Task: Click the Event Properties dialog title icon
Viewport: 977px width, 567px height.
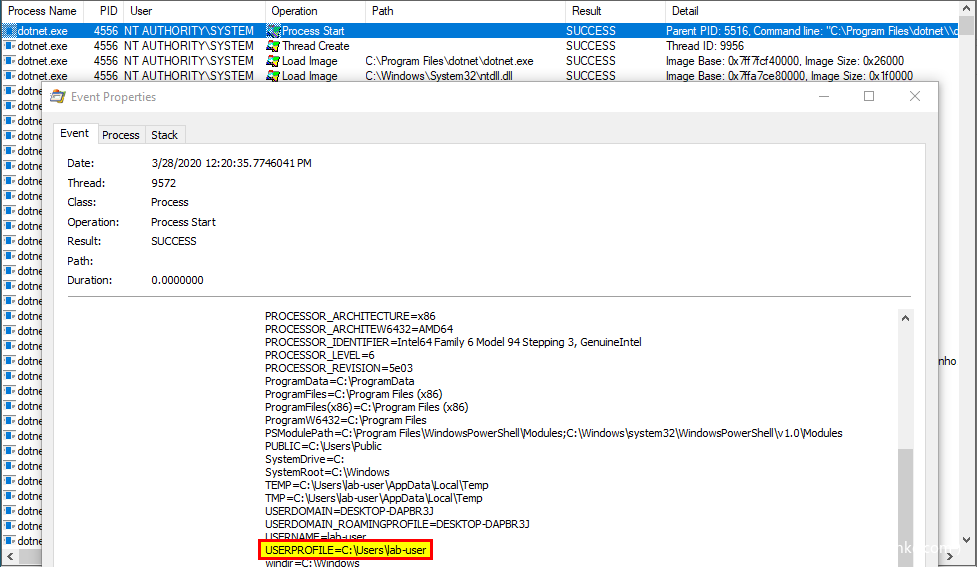Action: click(58, 97)
